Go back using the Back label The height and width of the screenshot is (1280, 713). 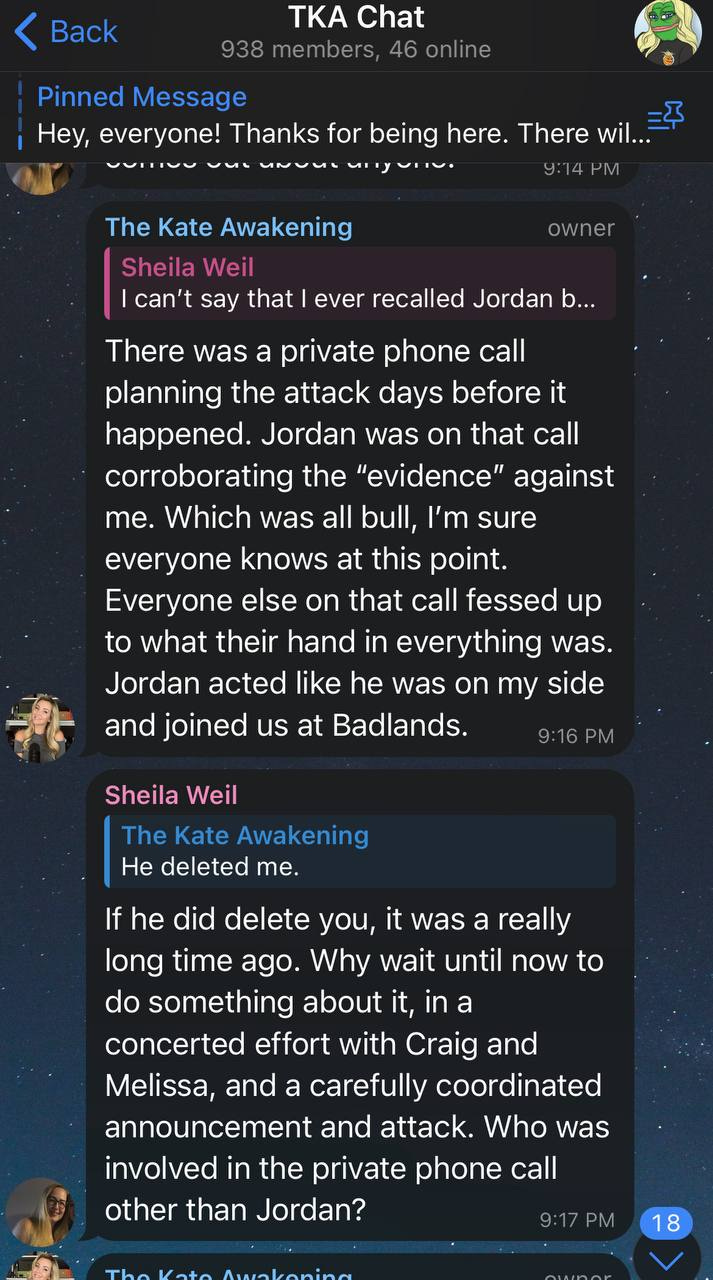(84, 32)
